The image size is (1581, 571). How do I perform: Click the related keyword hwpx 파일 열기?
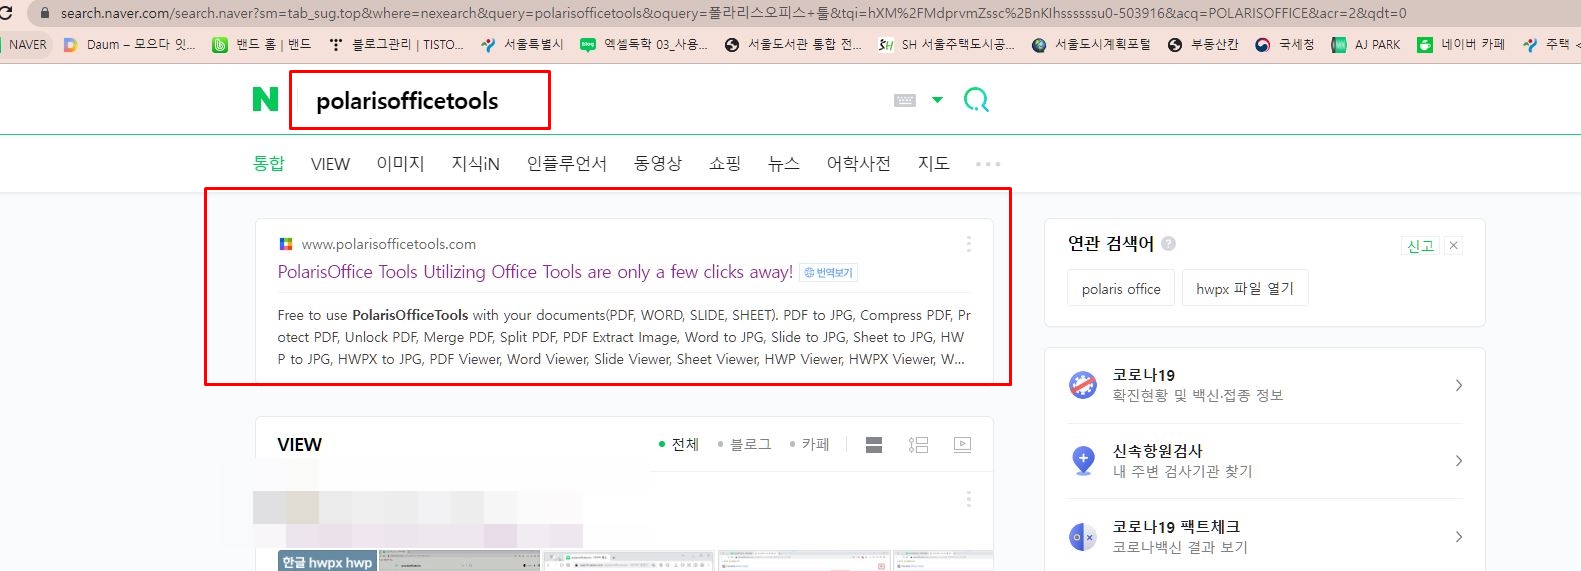click(x=1245, y=288)
